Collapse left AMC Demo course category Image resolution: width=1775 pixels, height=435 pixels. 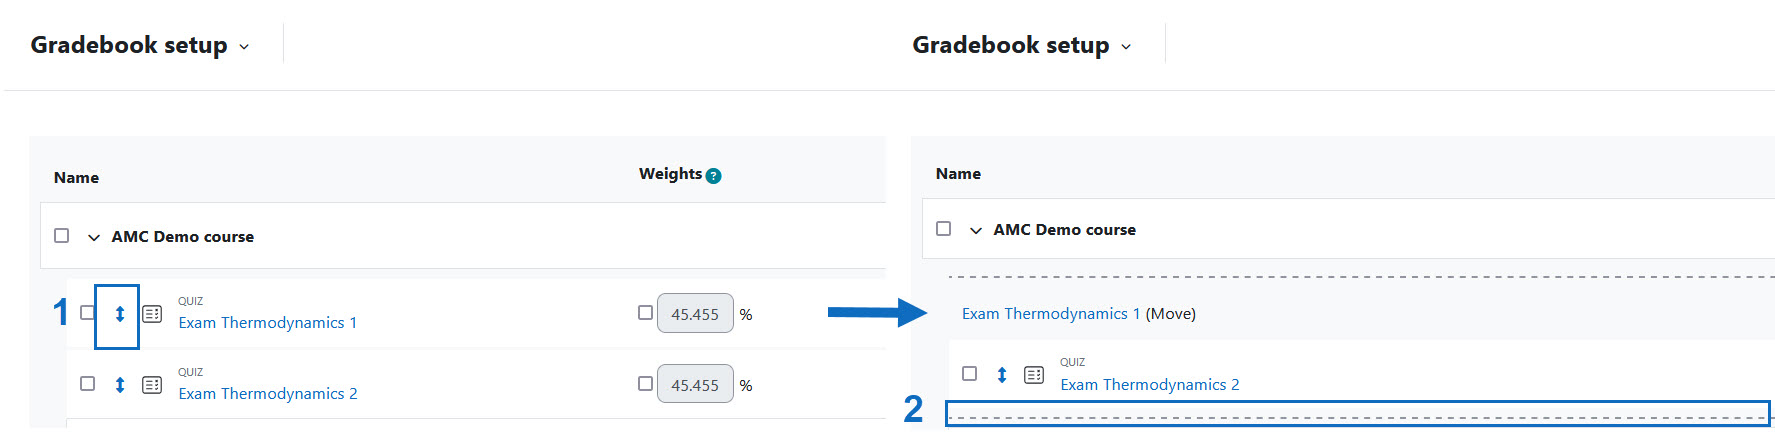click(94, 237)
